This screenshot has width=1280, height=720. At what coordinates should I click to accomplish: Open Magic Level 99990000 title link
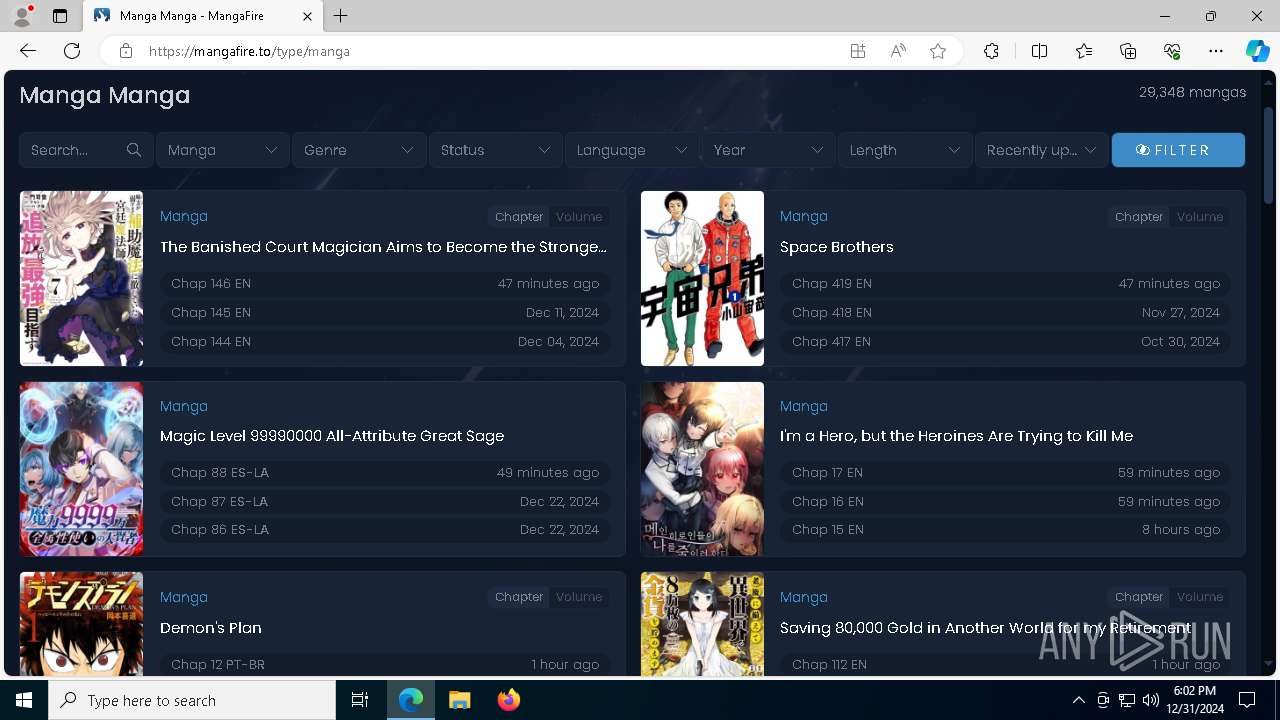(332, 436)
